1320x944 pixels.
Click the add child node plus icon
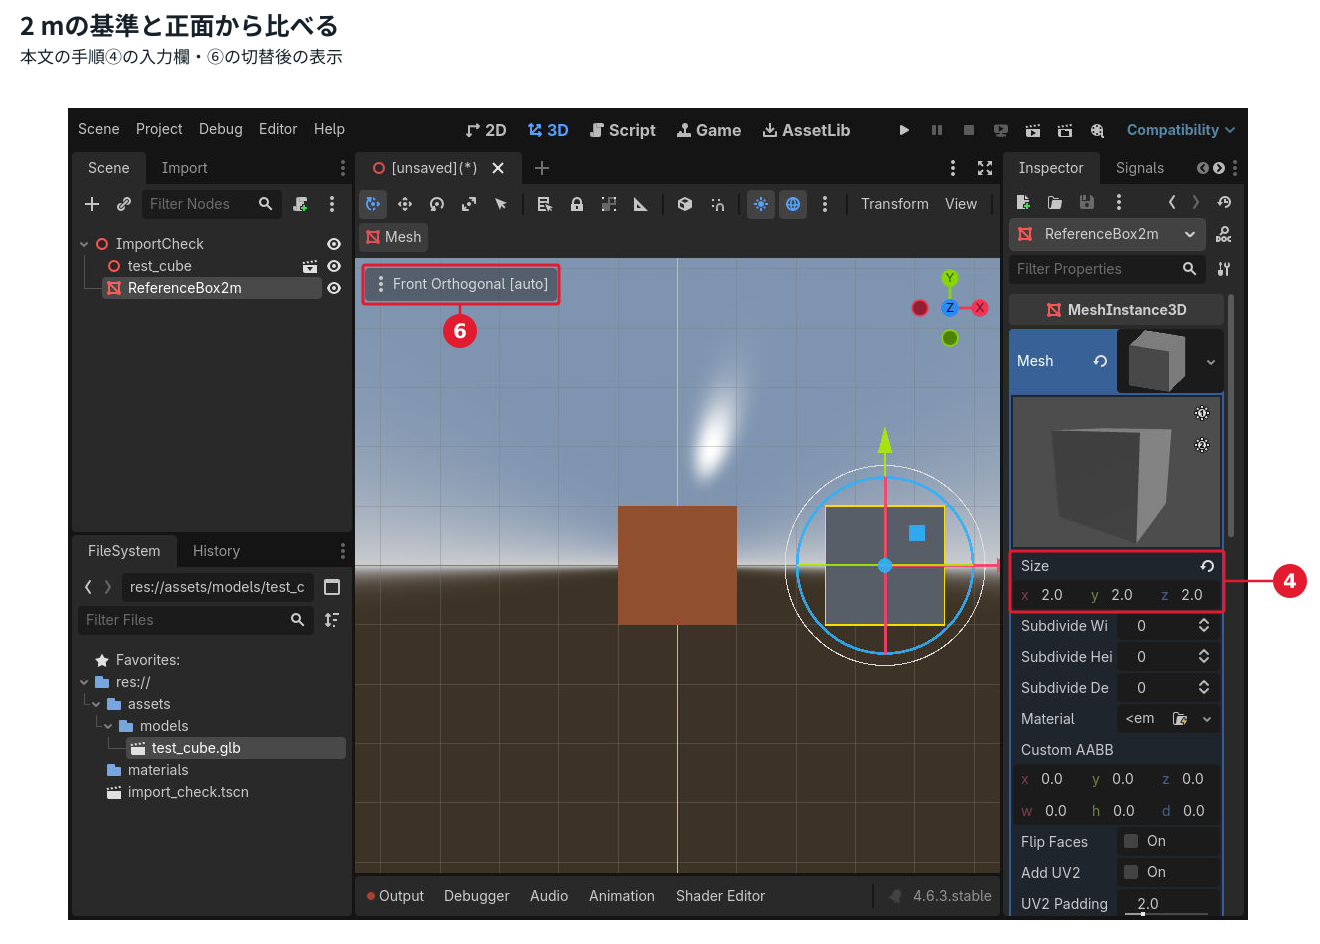(92, 204)
